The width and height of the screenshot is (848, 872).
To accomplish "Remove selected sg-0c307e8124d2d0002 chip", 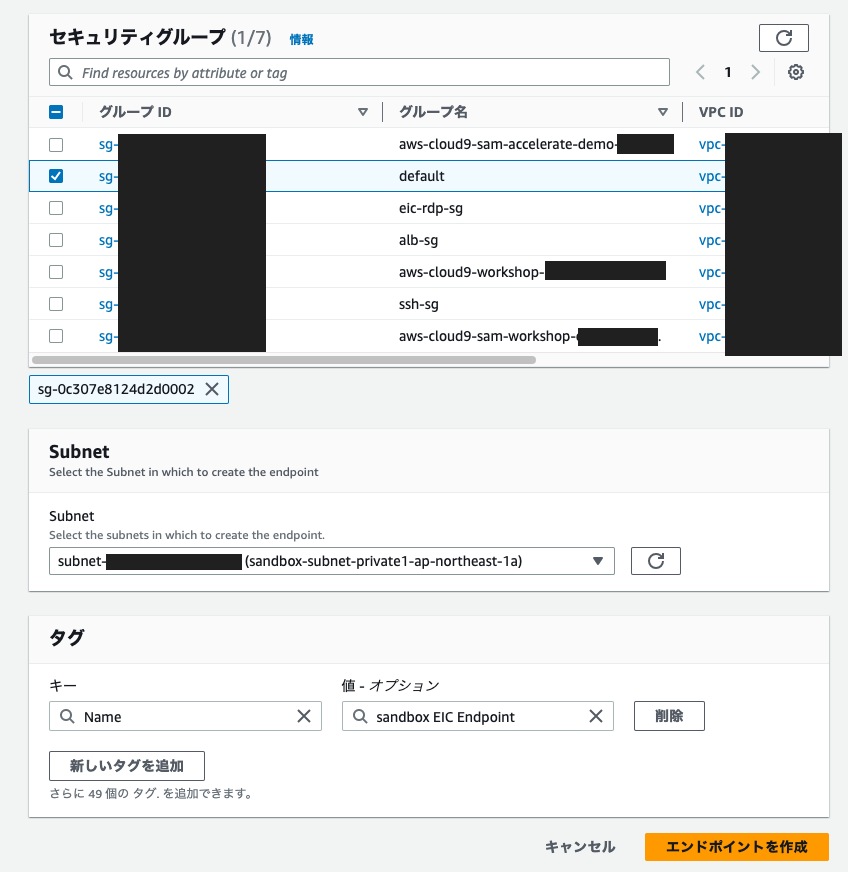I will pos(212,389).
